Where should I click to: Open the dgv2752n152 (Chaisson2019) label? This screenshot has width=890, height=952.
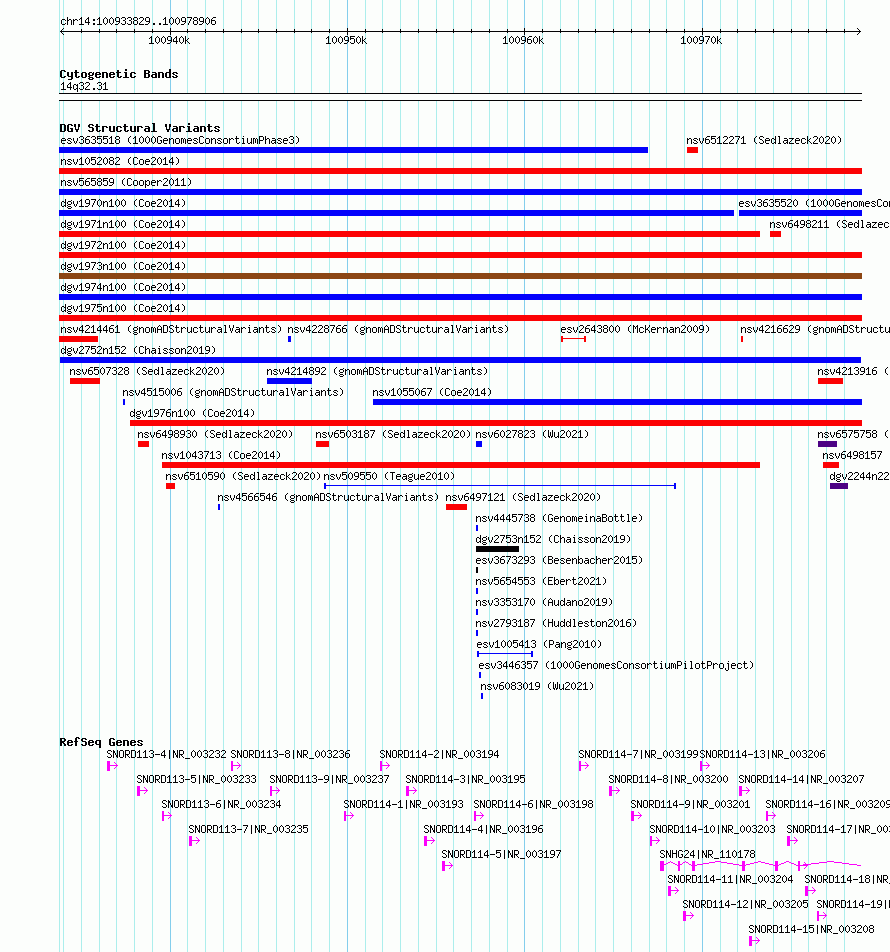point(138,350)
